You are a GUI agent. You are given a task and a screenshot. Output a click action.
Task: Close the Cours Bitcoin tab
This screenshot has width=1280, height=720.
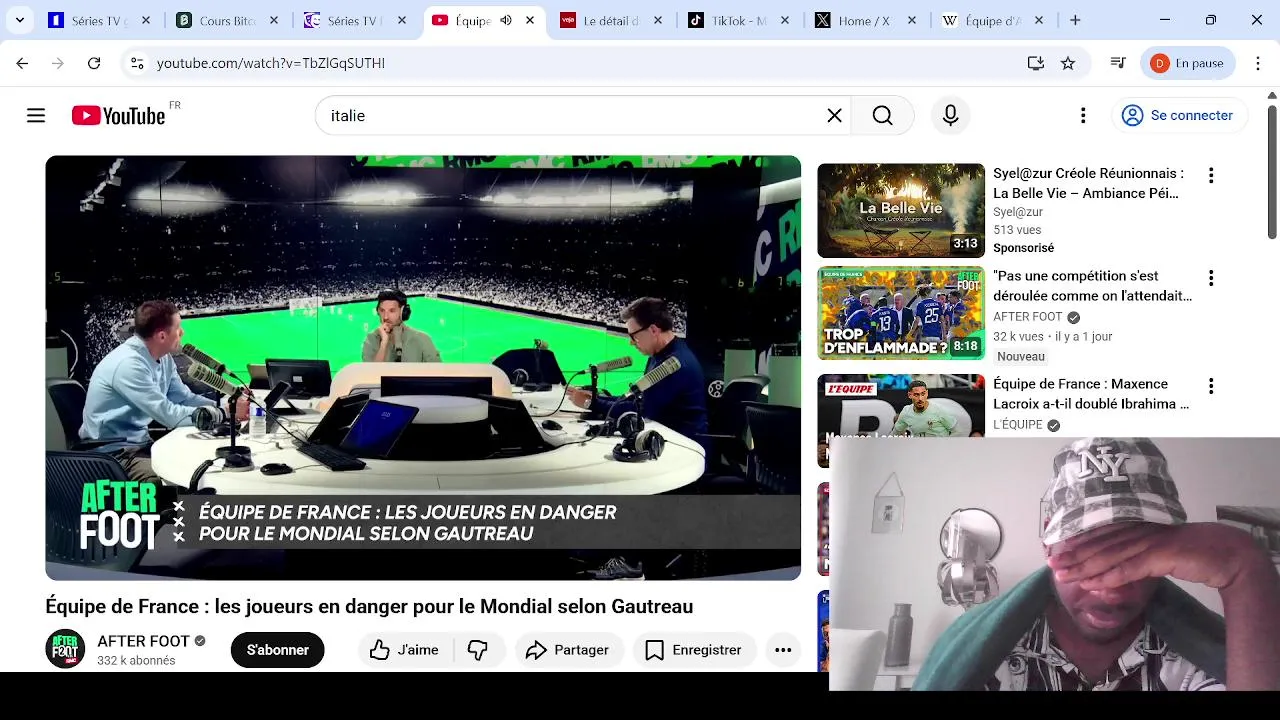pyautogui.click(x=274, y=20)
